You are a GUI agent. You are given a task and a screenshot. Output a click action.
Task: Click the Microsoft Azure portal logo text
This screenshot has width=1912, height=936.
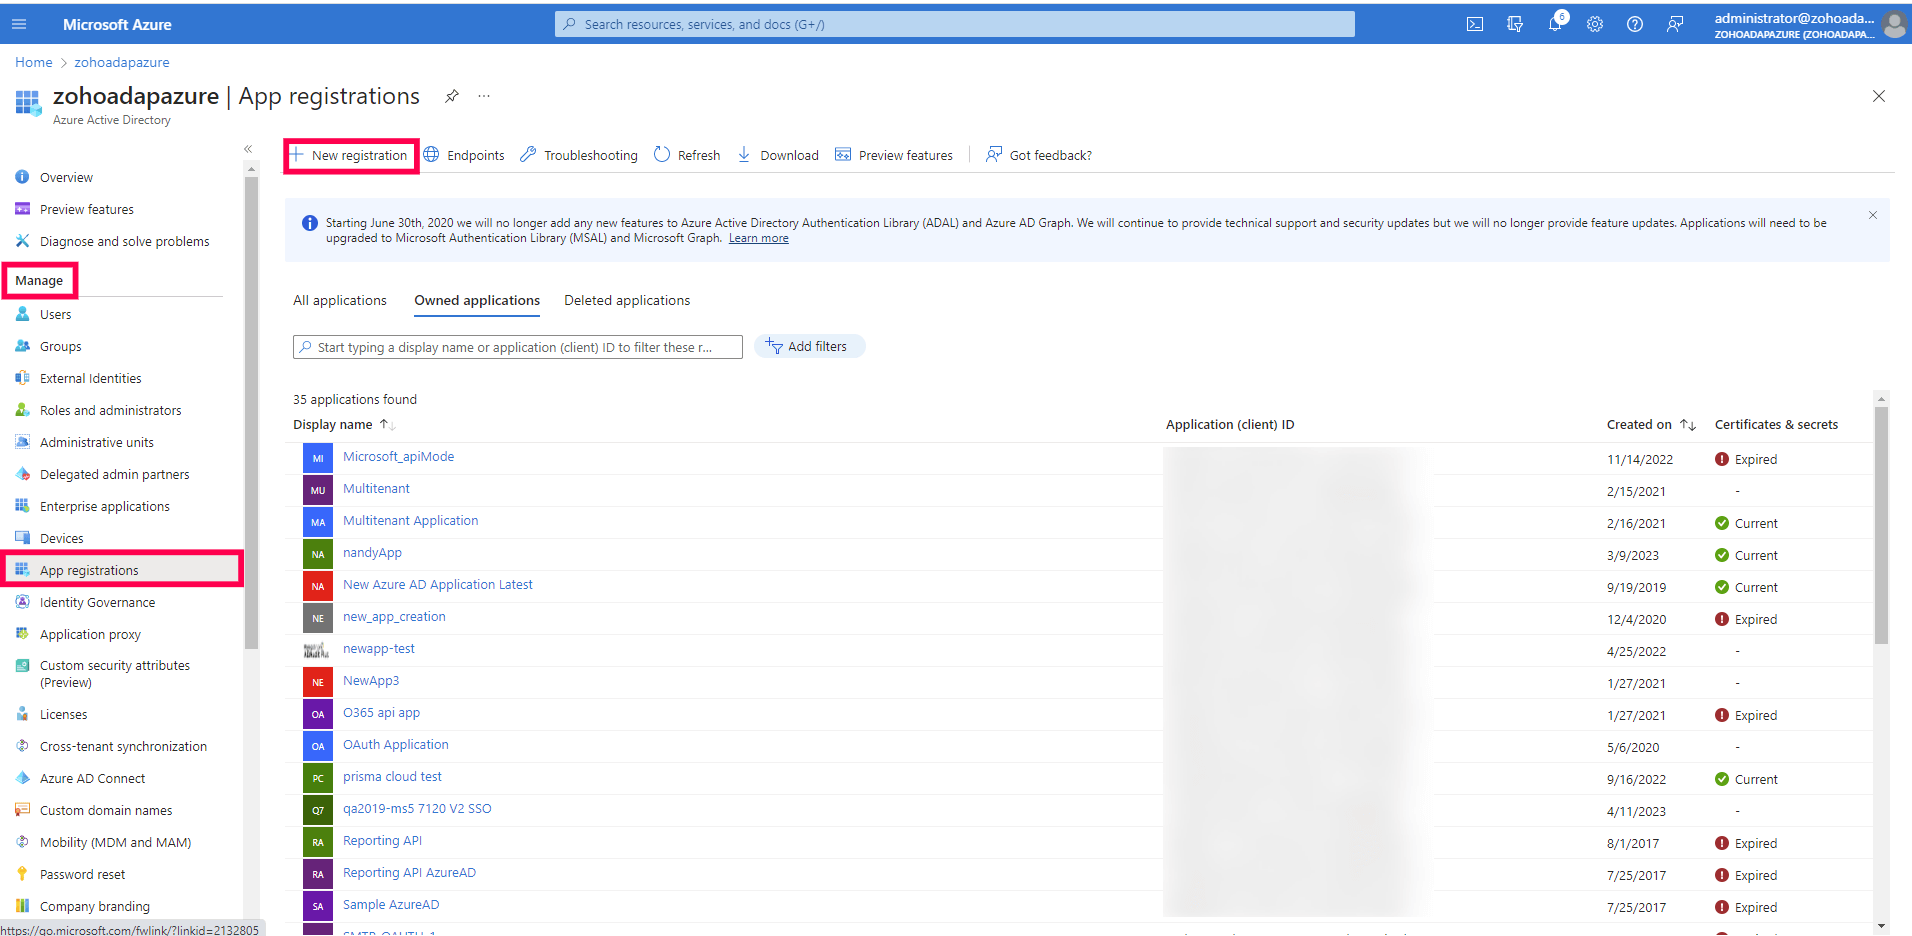(117, 24)
